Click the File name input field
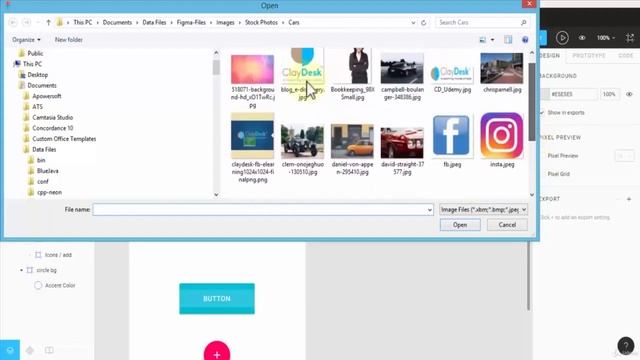Screen dimensions: 640x360 pyautogui.click(x=263, y=210)
